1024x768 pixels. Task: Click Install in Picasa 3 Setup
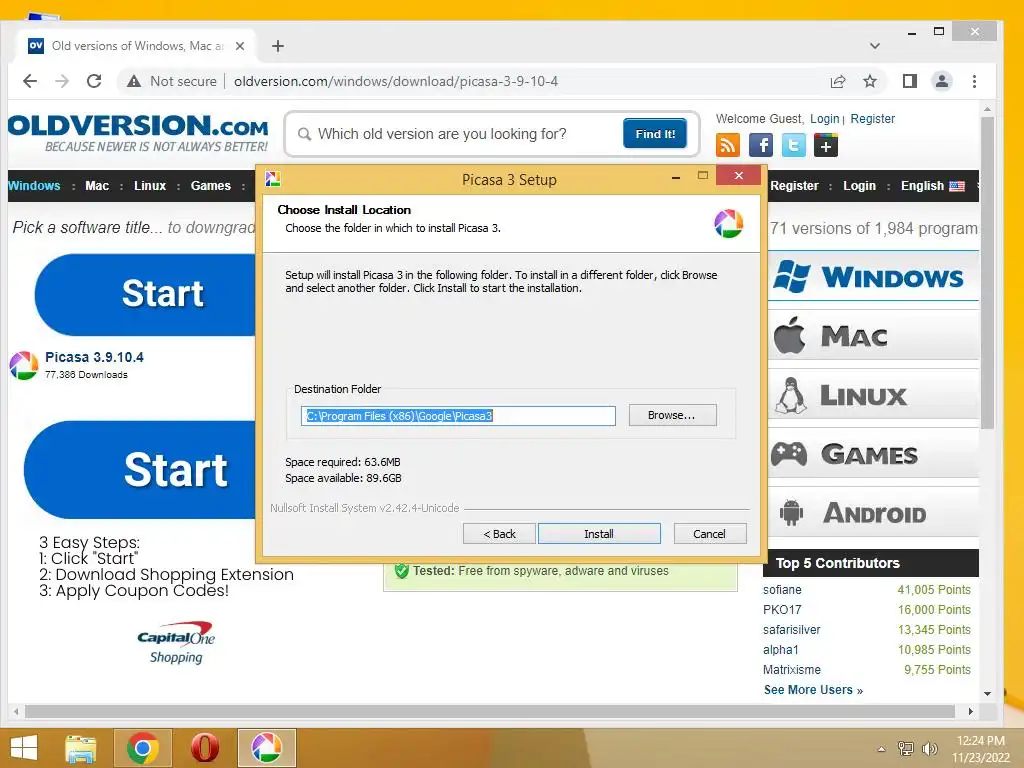[x=599, y=534]
